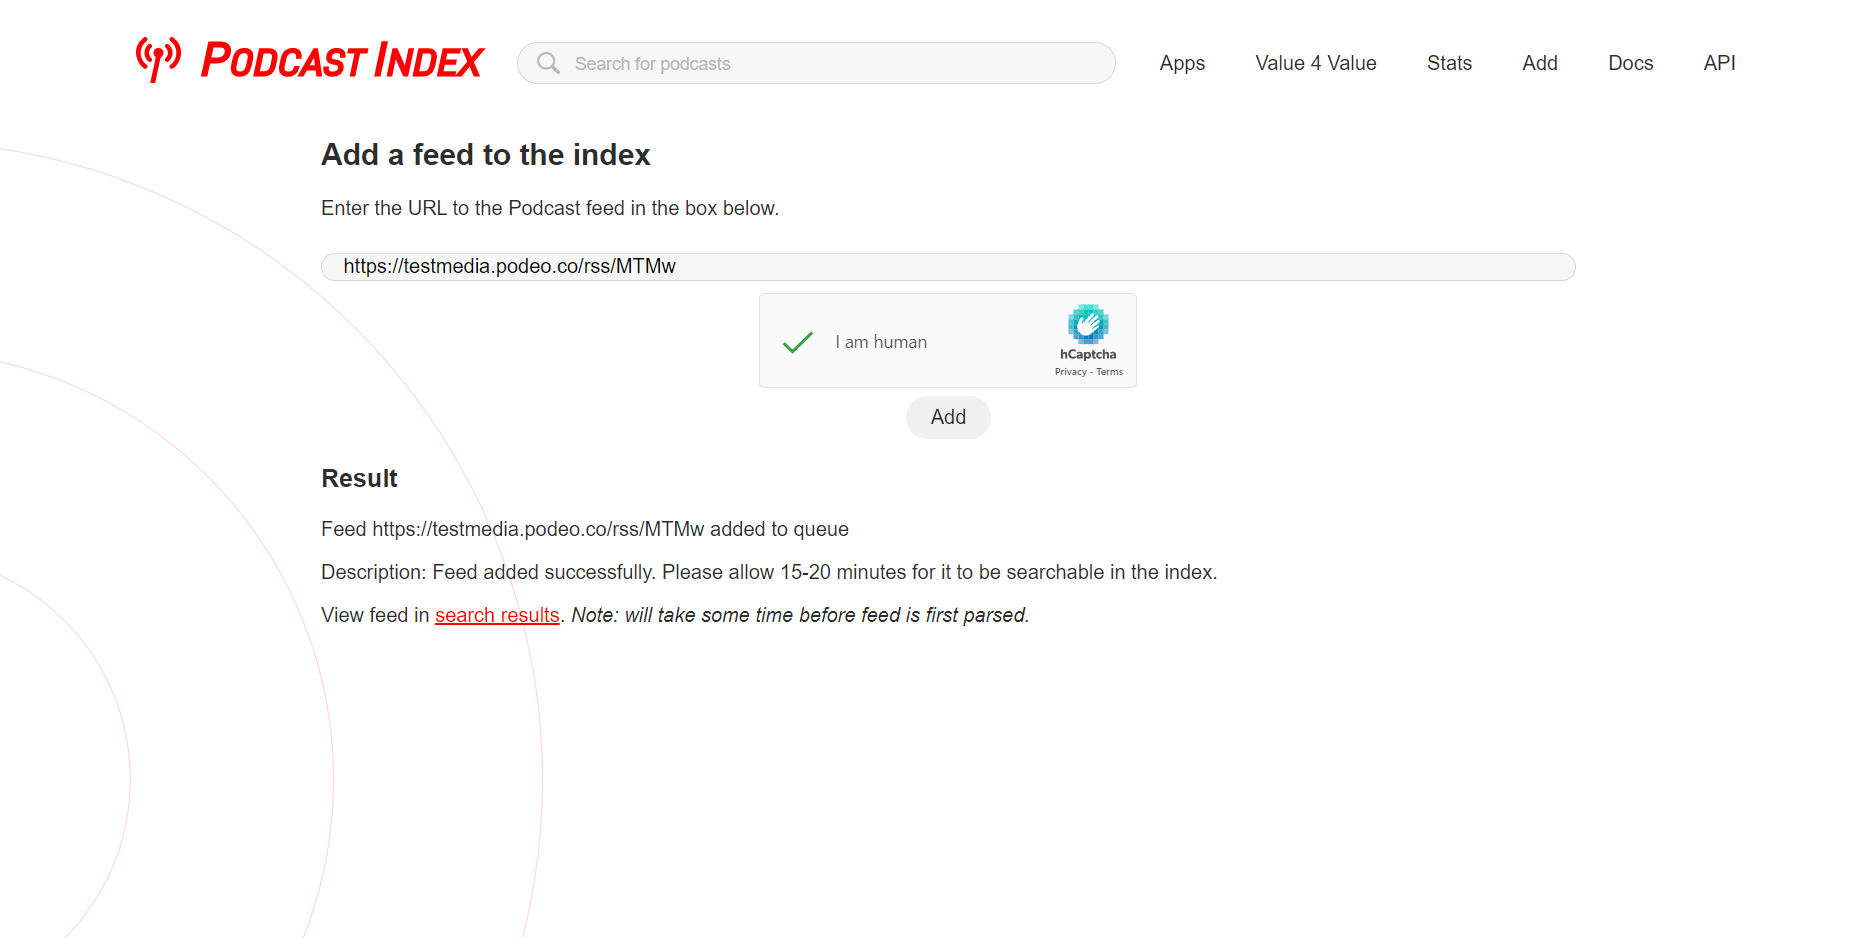Click the "Feed added successfully" description text
The height and width of the screenshot is (938, 1857).
tap(769, 572)
